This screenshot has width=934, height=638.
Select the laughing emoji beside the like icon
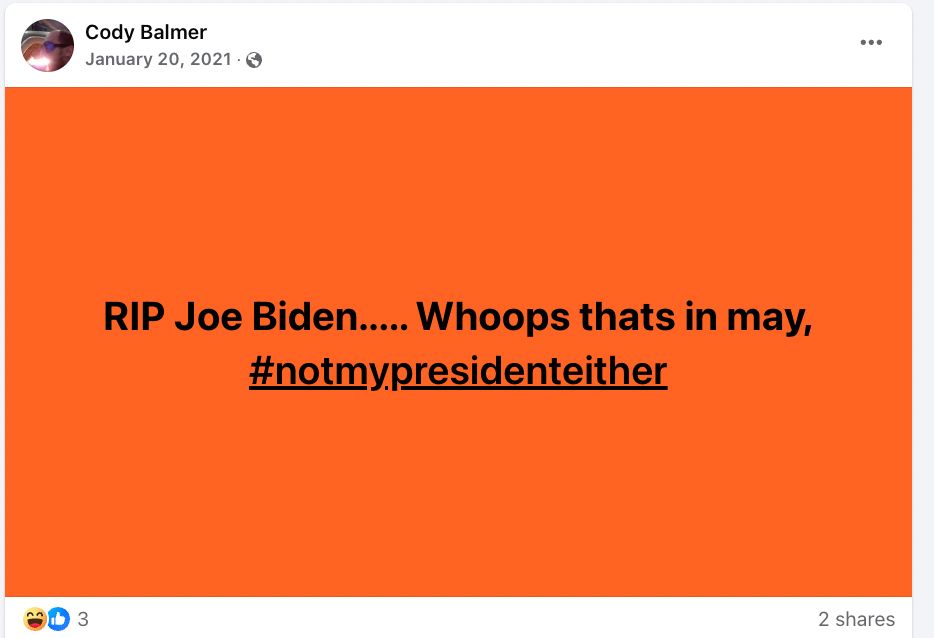pos(33,619)
